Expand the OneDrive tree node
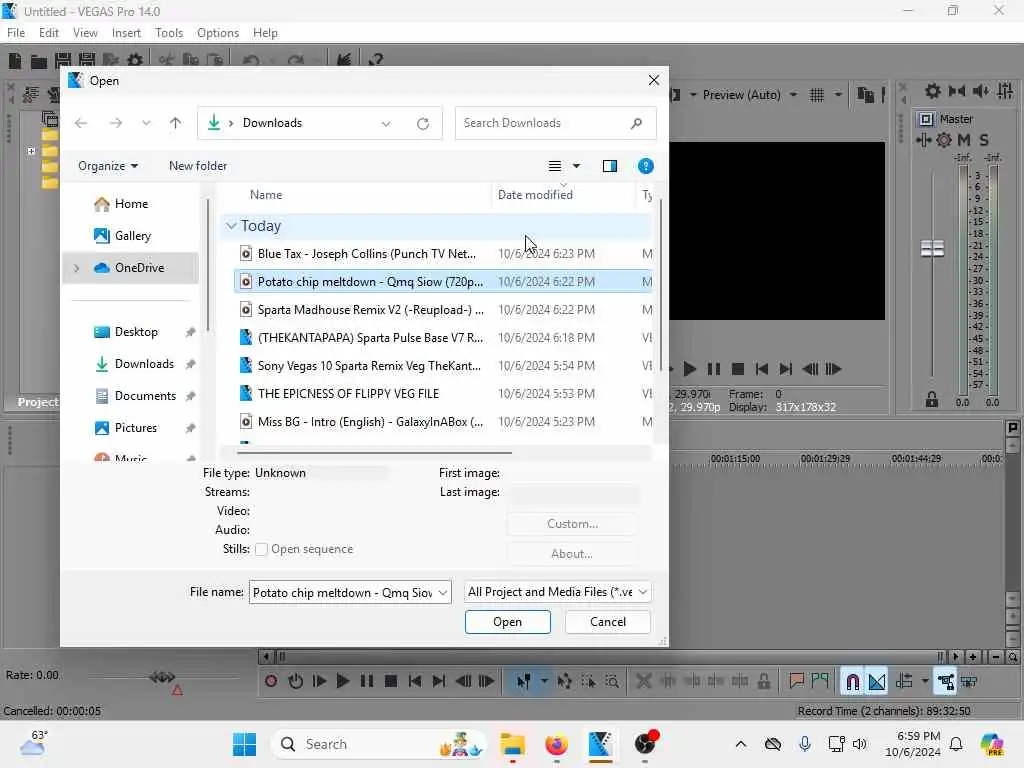The image size is (1024, 768). coord(76,268)
